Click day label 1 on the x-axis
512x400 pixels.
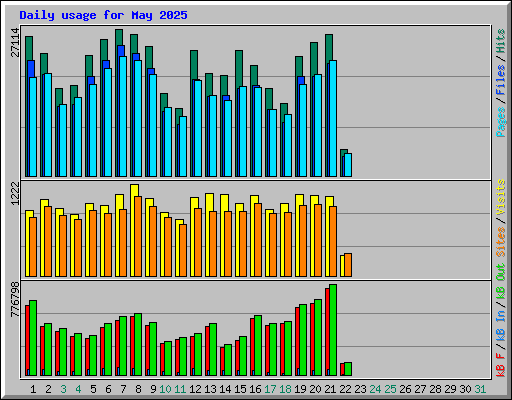pos(33,389)
